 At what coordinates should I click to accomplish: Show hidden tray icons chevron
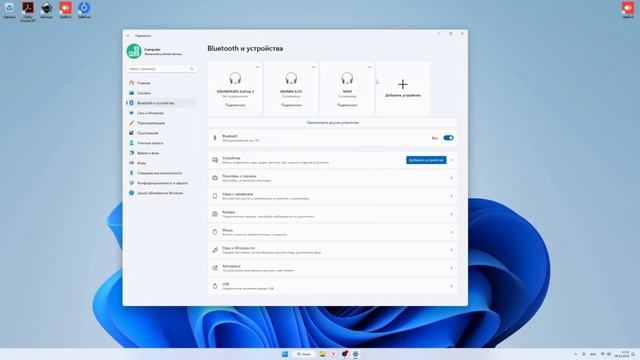coord(576,354)
